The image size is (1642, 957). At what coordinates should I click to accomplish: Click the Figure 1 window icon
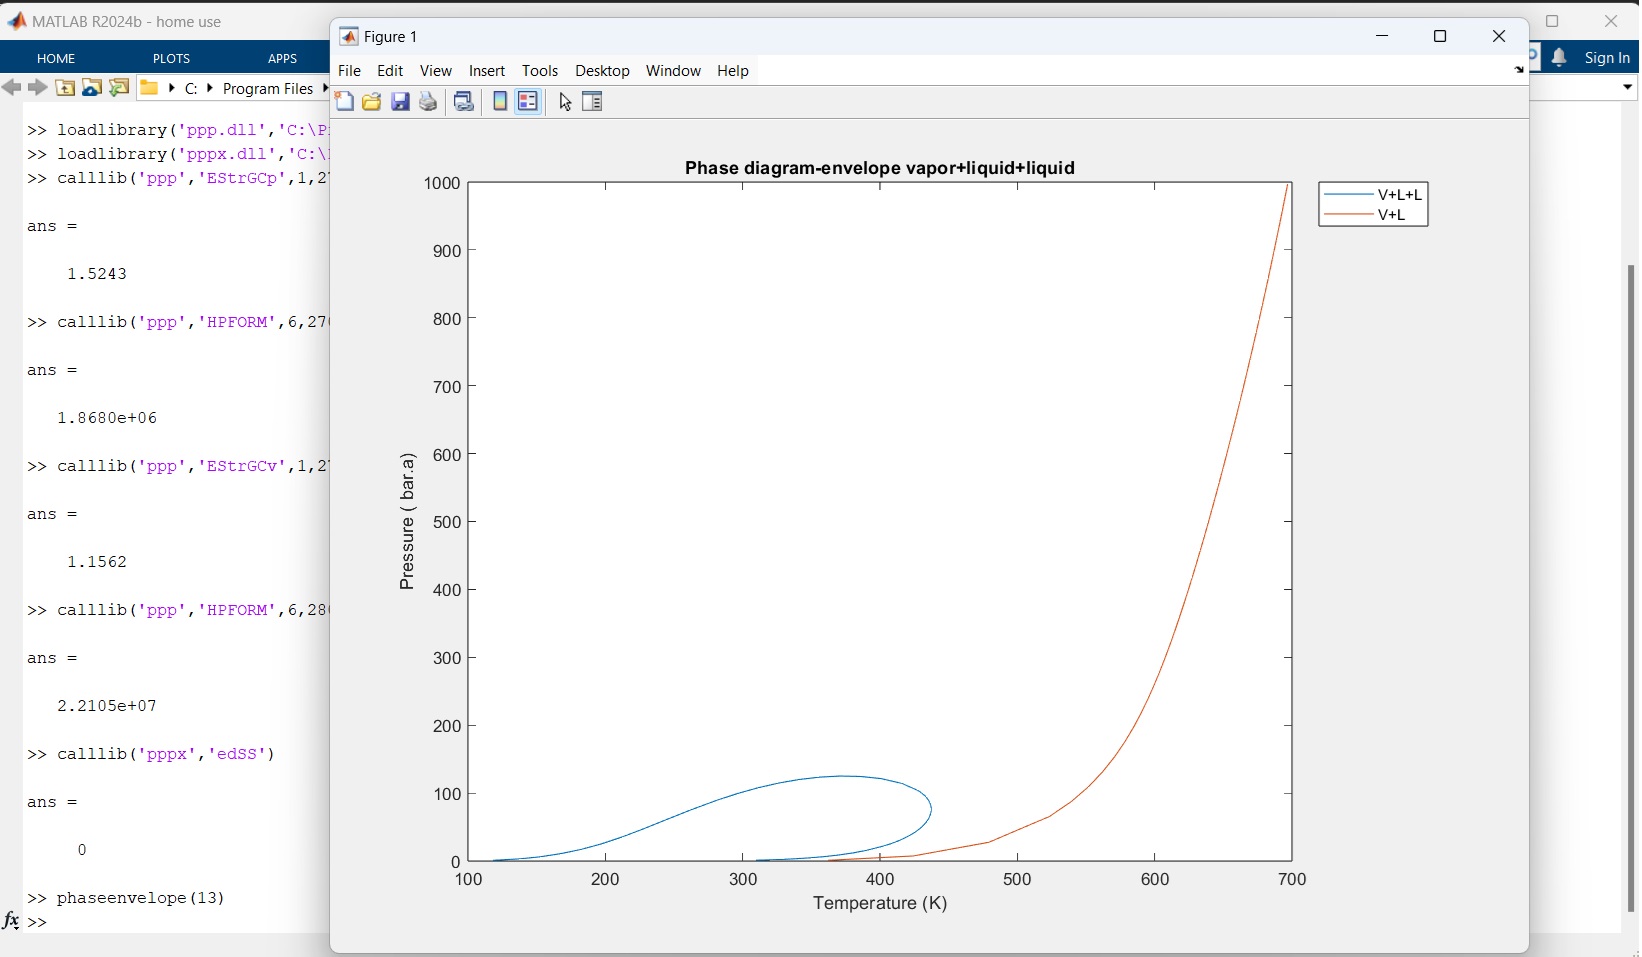coord(349,37)
